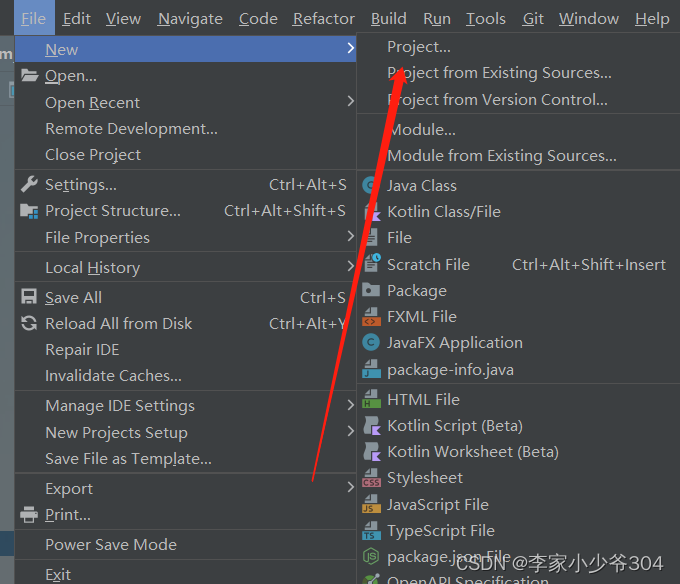Click the TypeScript File TS icon
This screenshot has height=584, width=680.
coord(372,531)
